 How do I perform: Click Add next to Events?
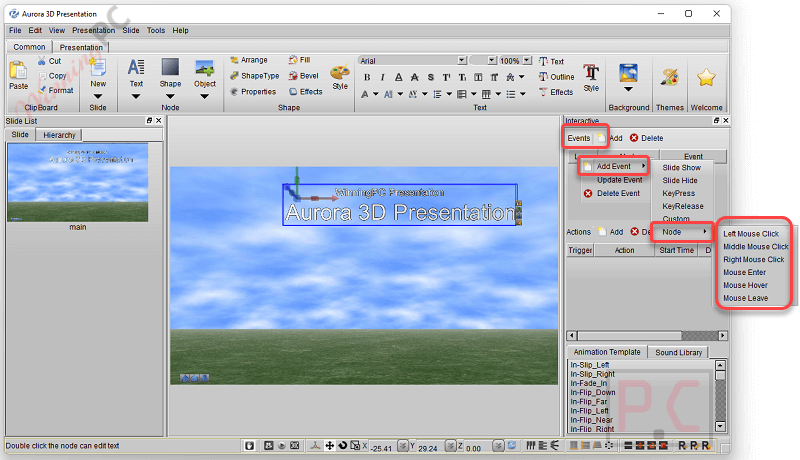tap(610, 138)
